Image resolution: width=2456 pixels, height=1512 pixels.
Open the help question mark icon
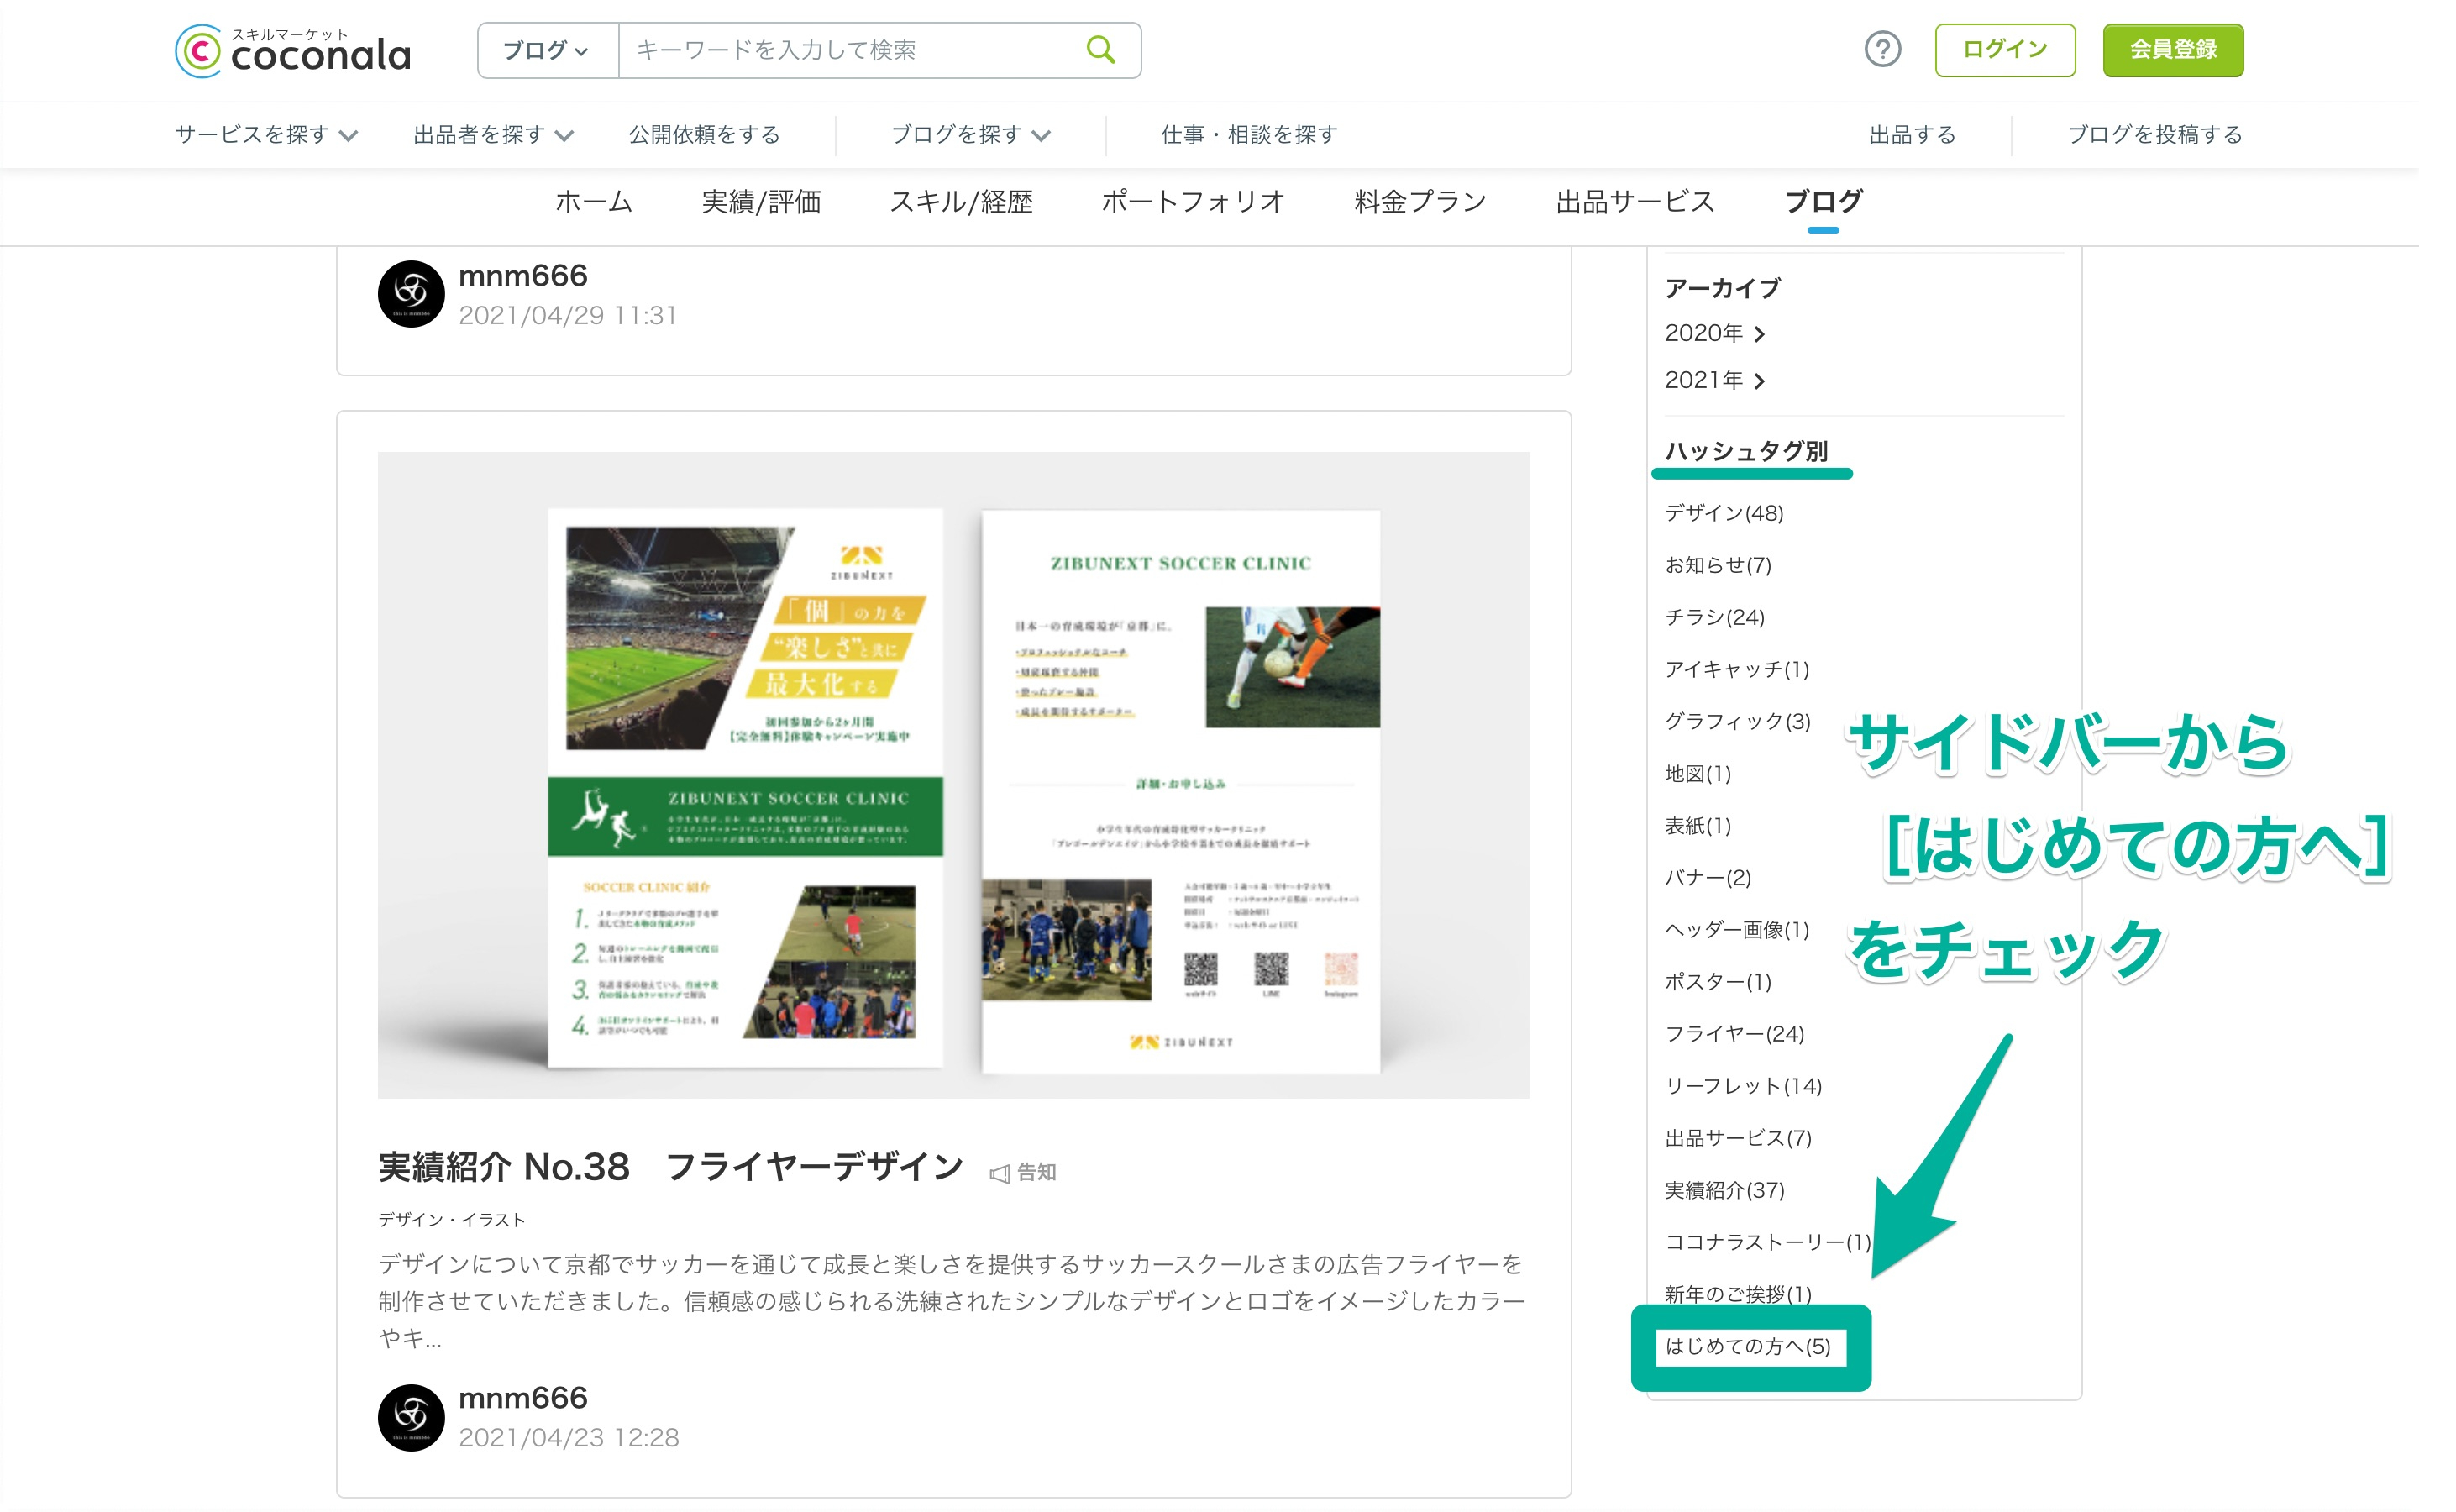pyautogui.click(x=1882, y=49)
